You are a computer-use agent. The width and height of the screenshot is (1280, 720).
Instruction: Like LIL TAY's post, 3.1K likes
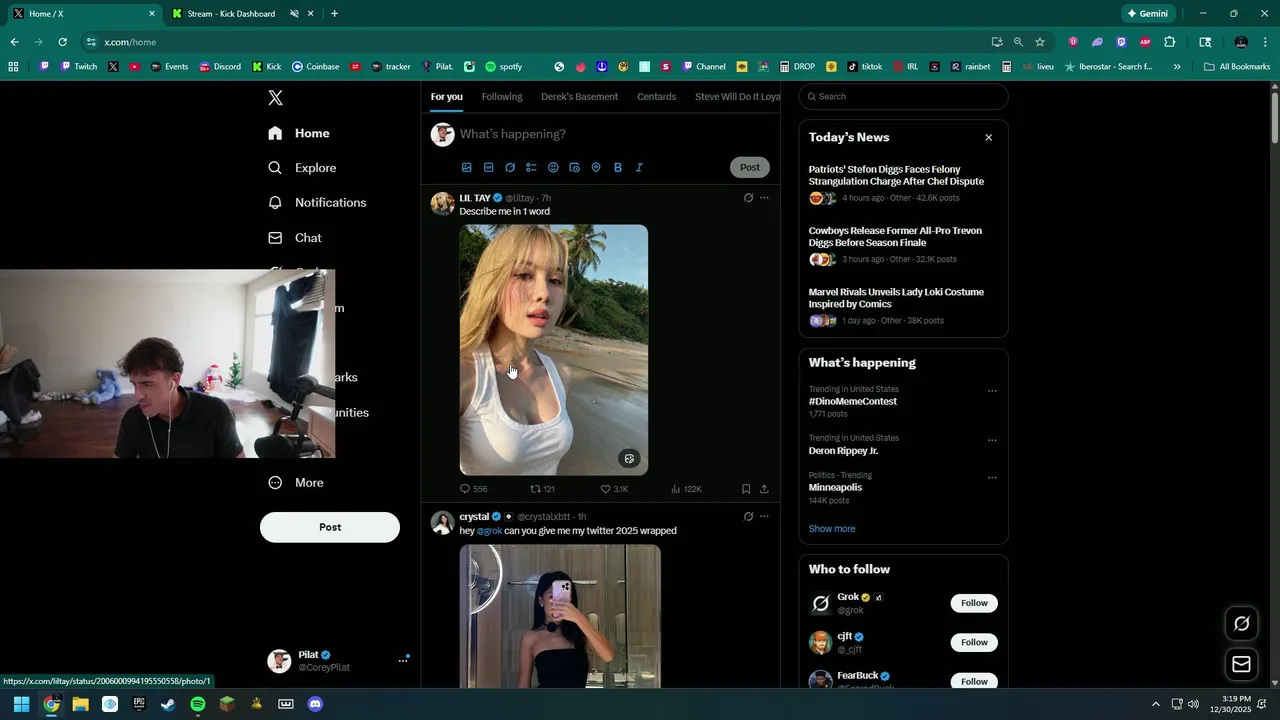[x=614, y=489]
